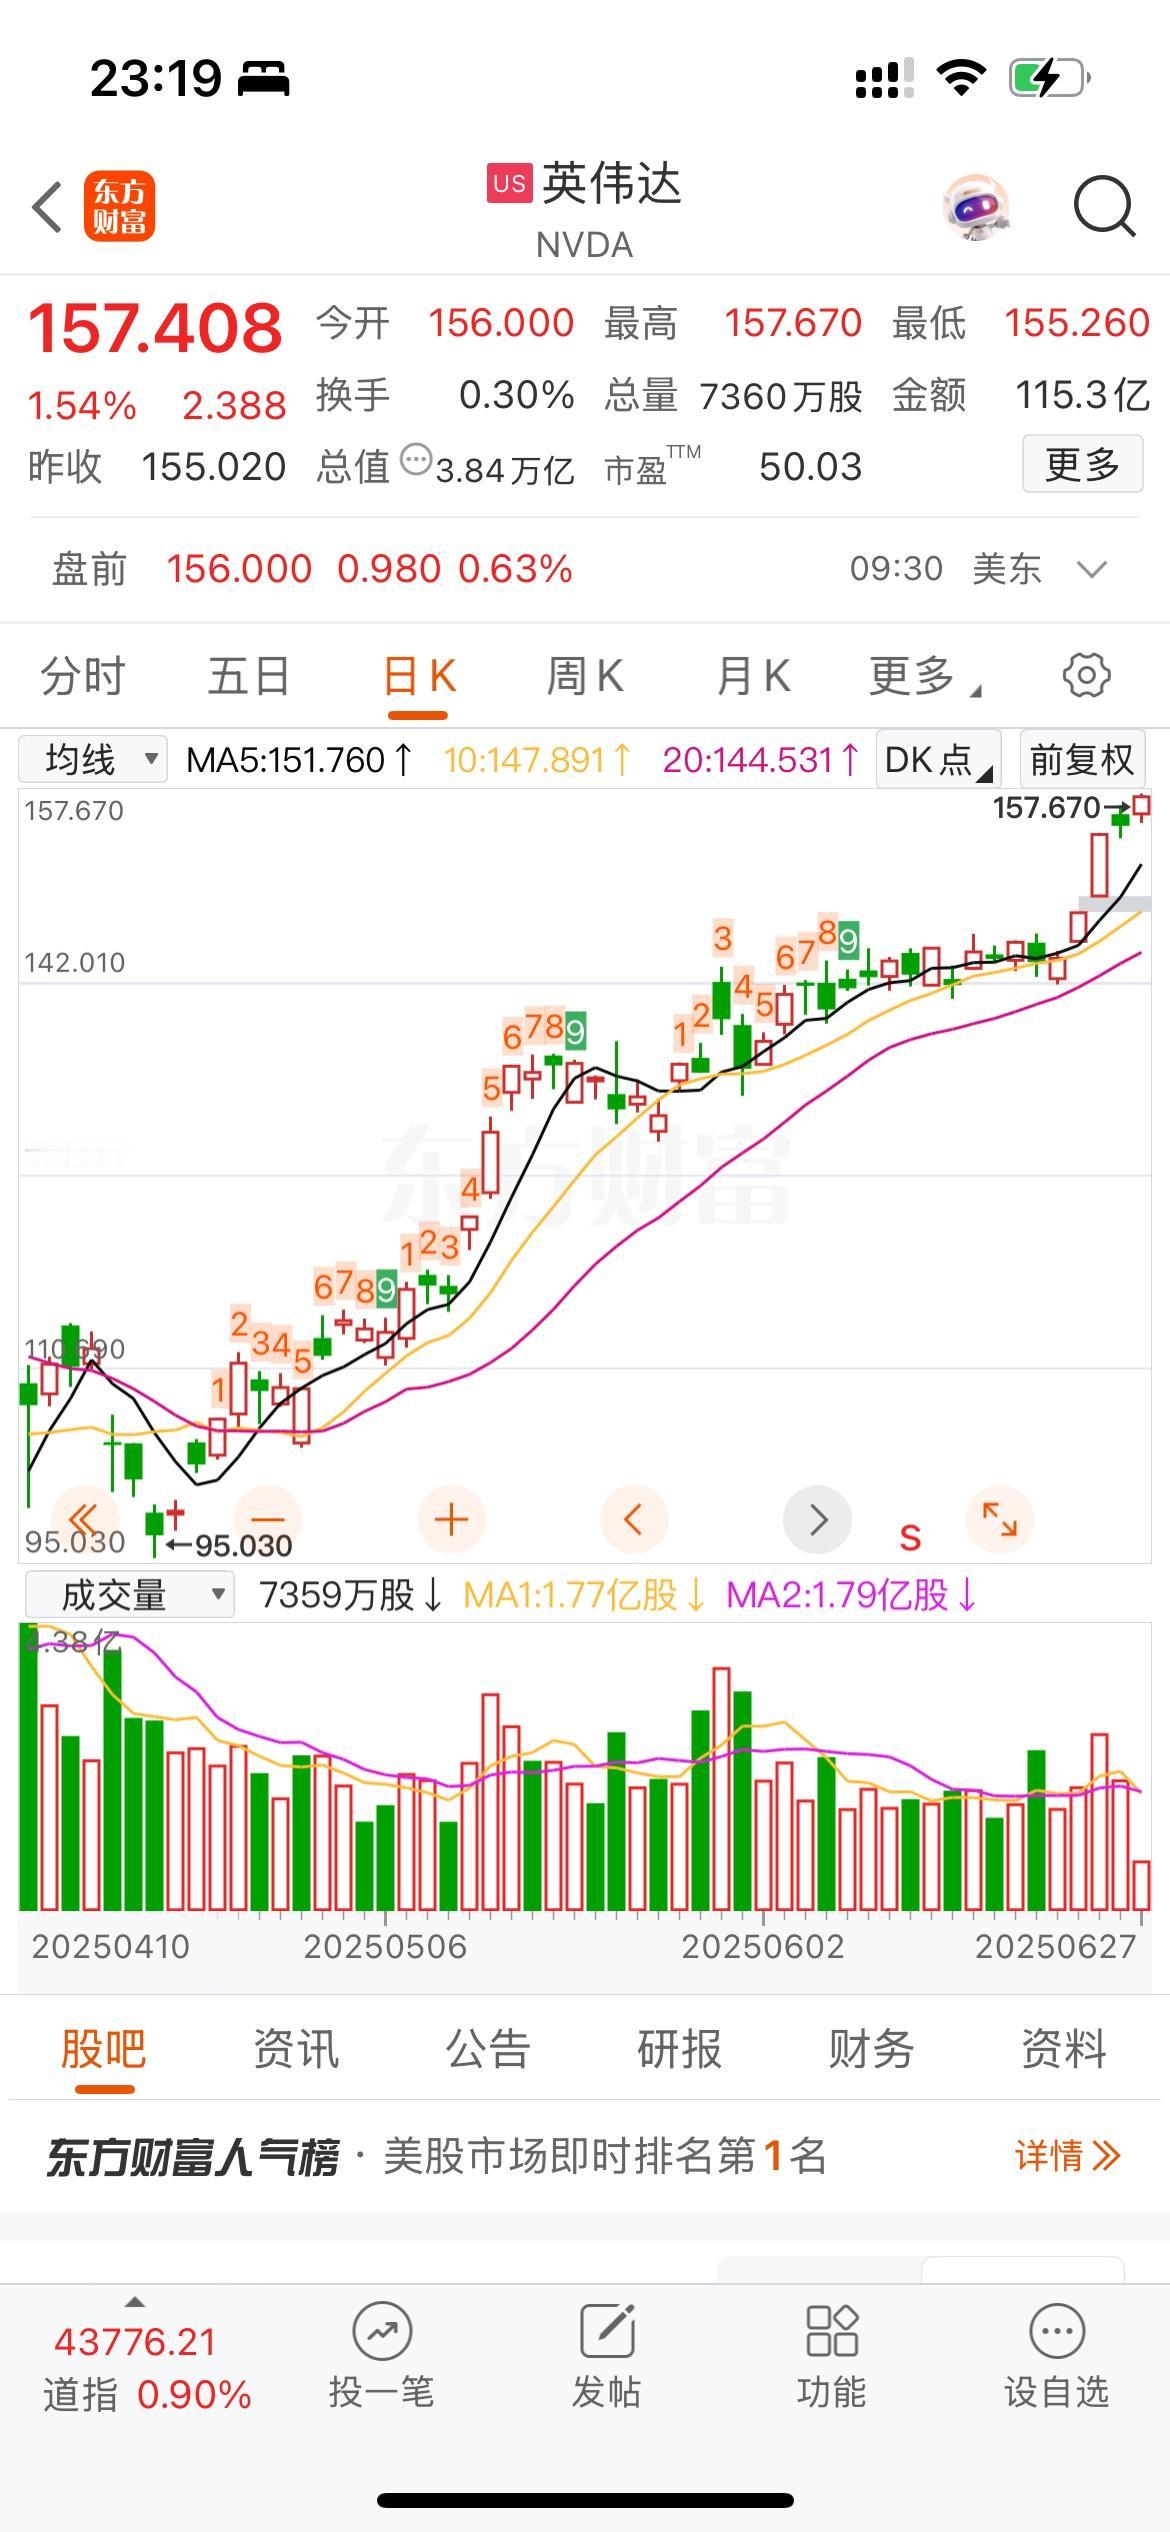
Task: Tap the back arrow at top left
Action: [x=47, y=207]
